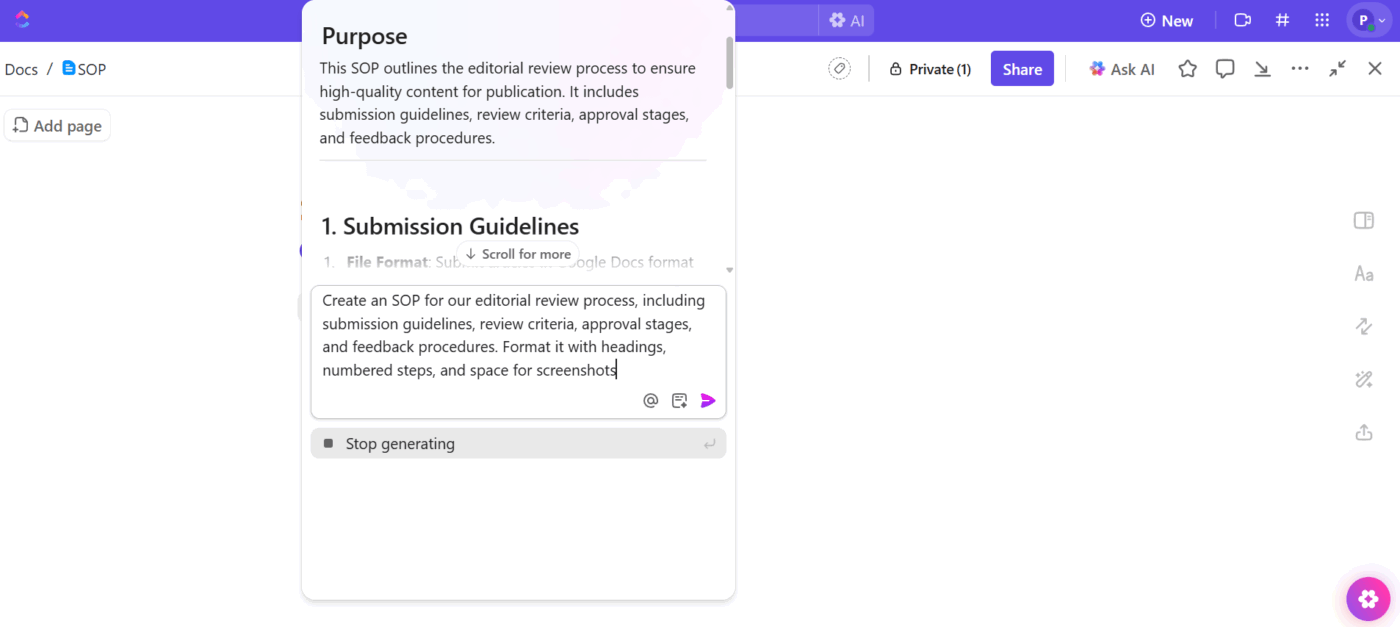The height and width of the screenshot is (627, 1400).
Task: Open AI prompt templates icon beside the mention icon
Action: (x=679, y=400)
